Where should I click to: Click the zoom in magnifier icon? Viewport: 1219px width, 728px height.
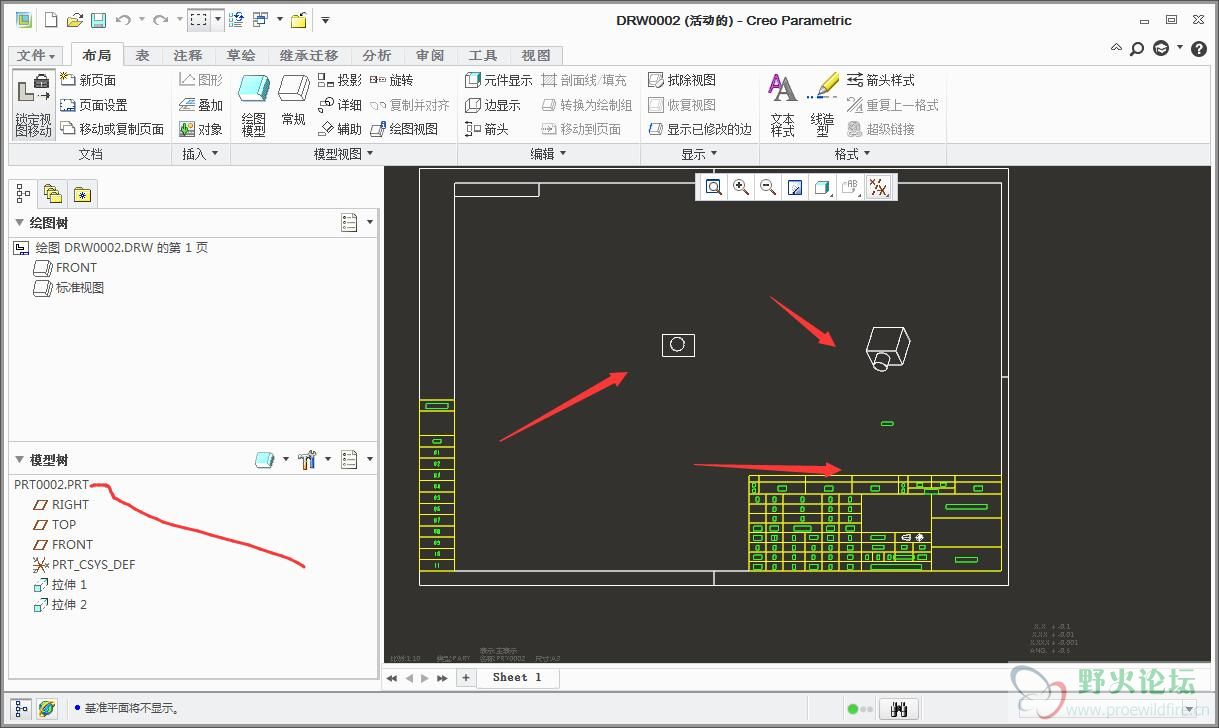(741, 187)
